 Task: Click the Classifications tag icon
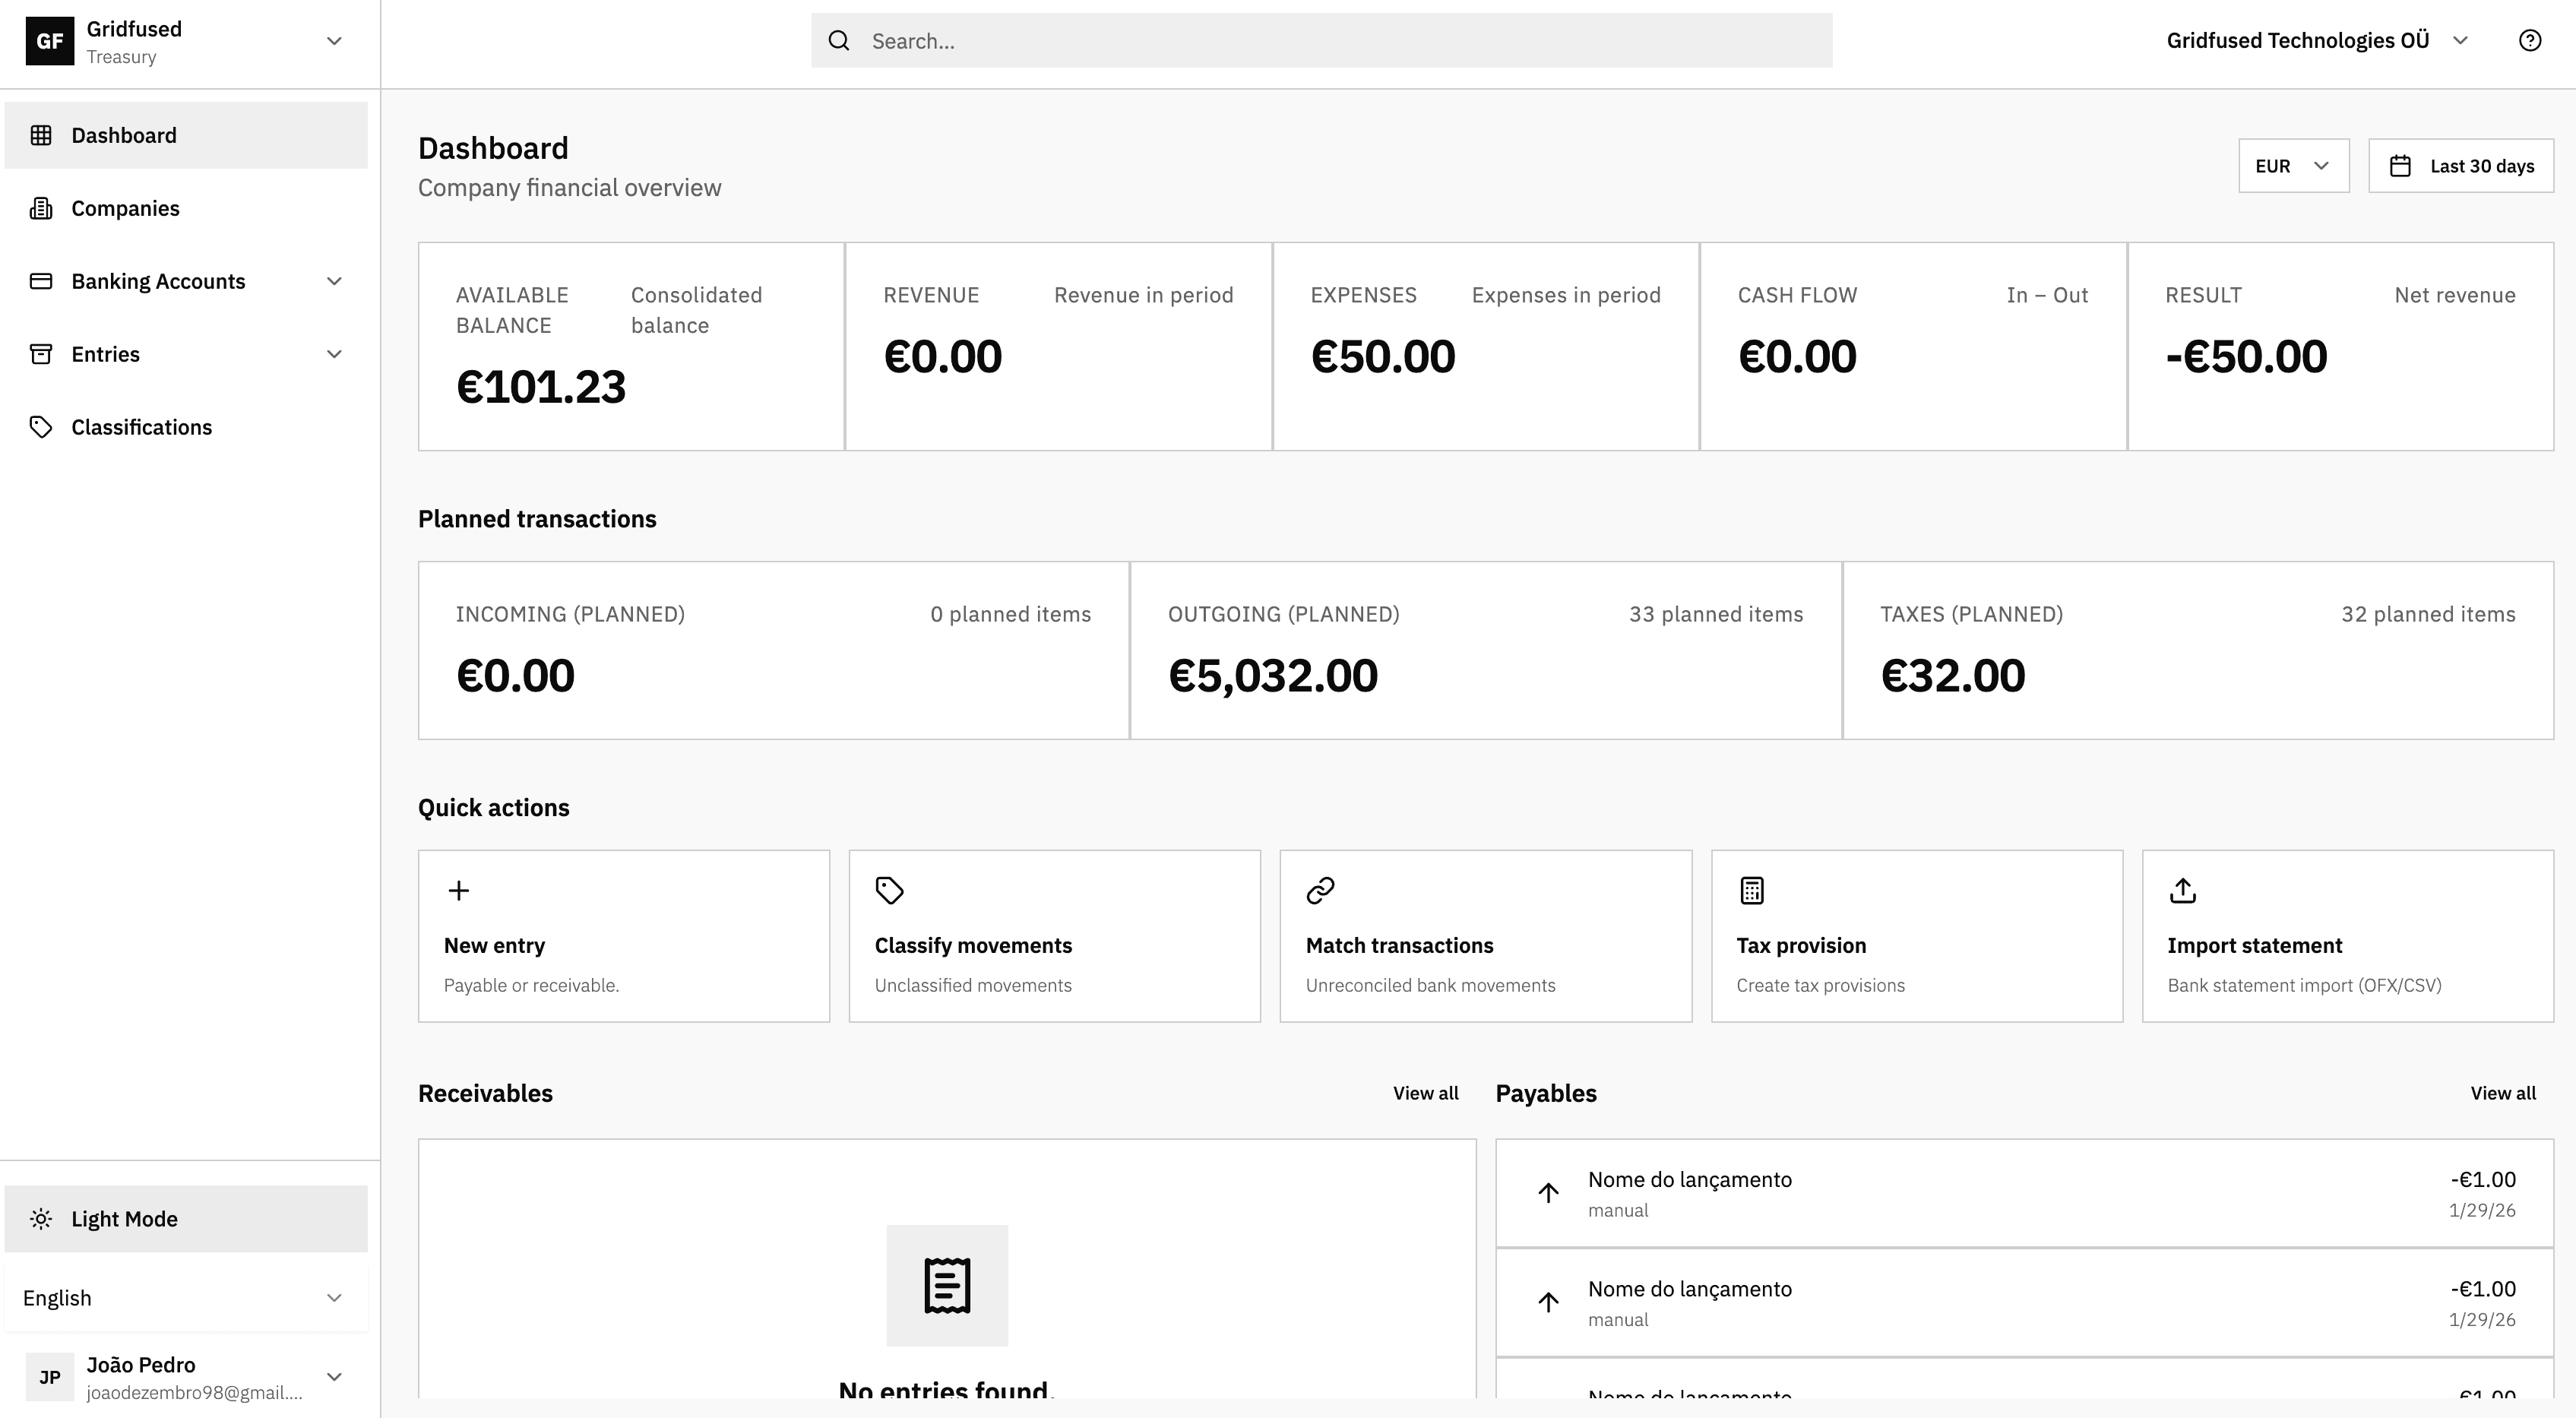coord(41,427)
